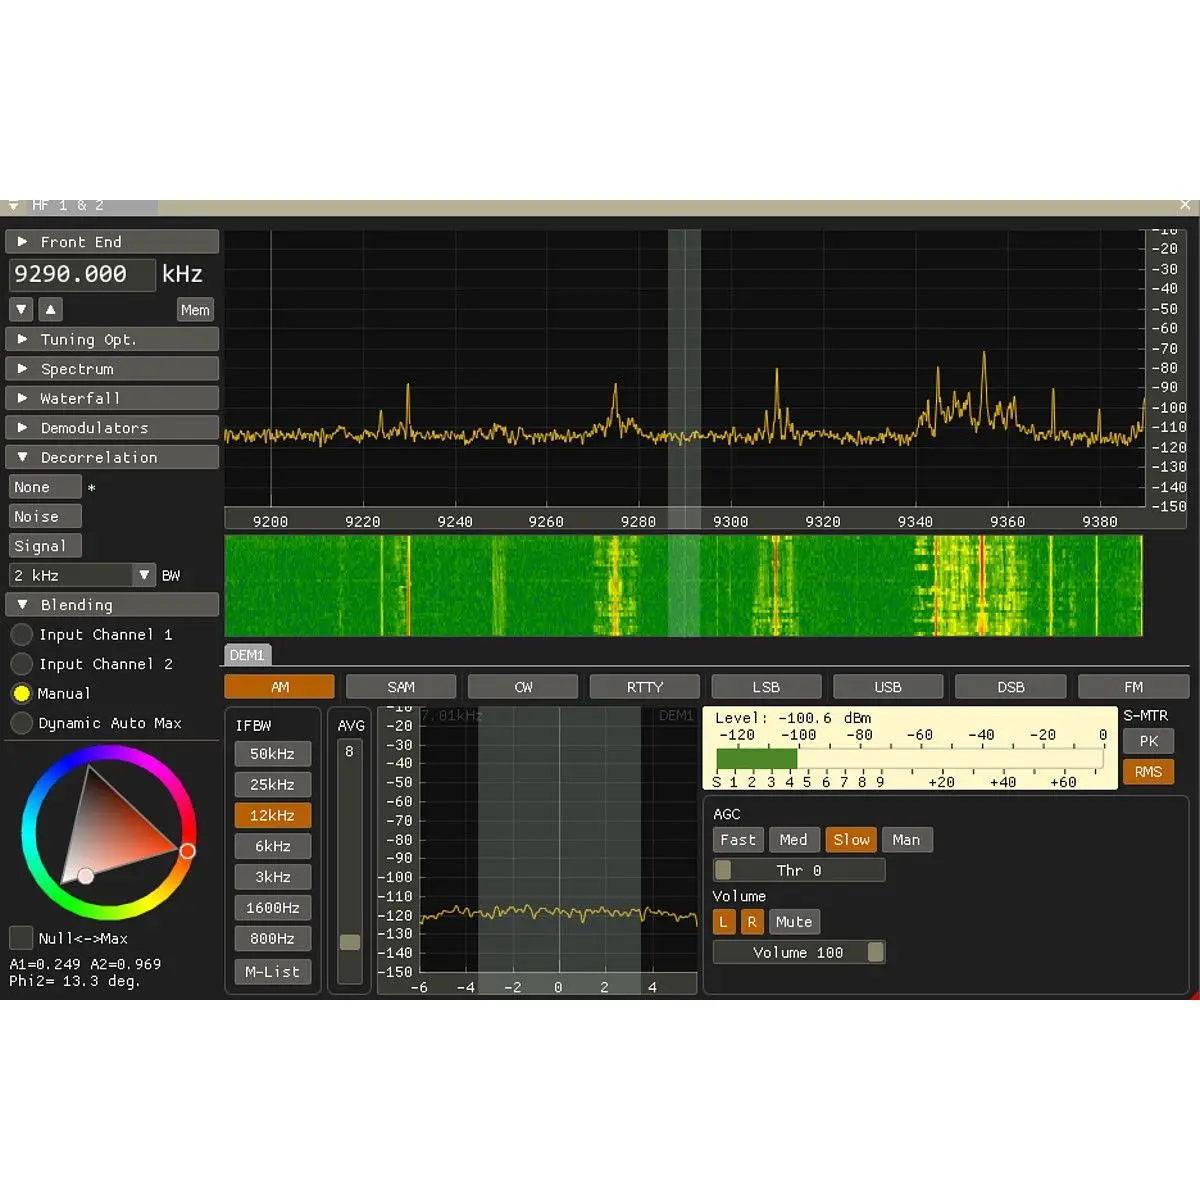Set IF bandwidth to 6kHz

(x=273, y=846)
